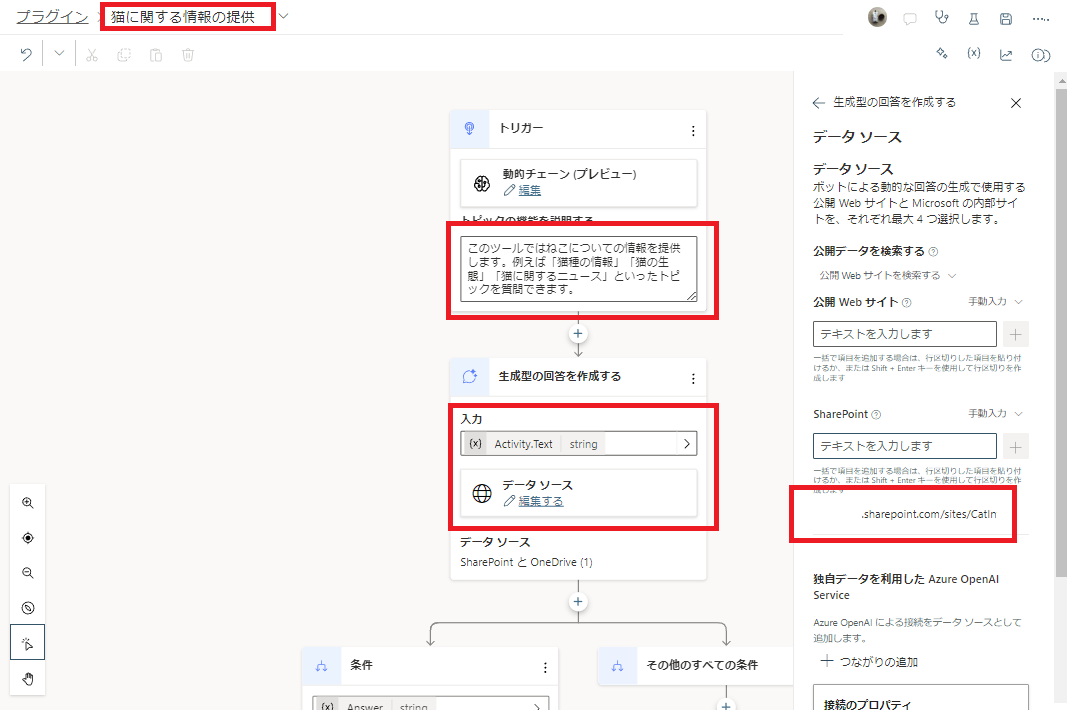Click the 編集 link under 動的チェーン
The width and height of the screenshot is (1067, 710).
(x=528, y=190)
